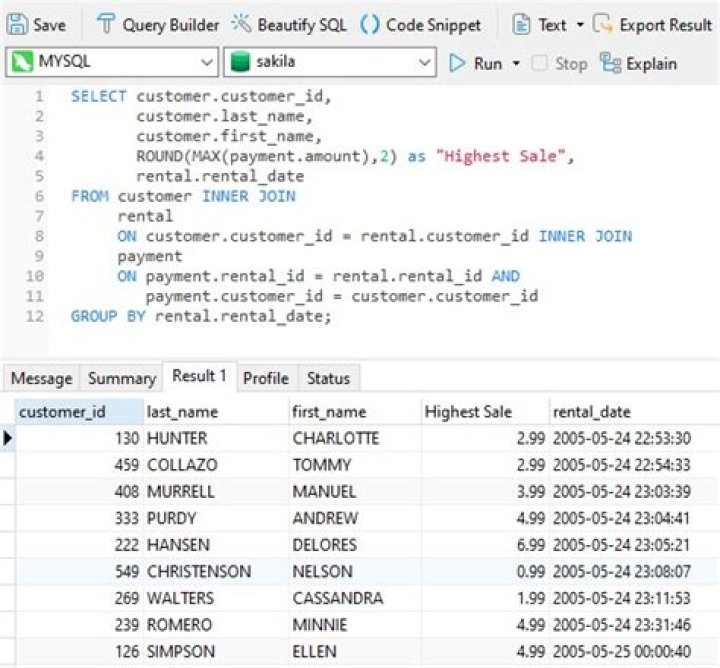This screenshot has width=720, height=668.
Task: Click the GROUP BY keyword on line 12
Action: (x=108, y=316)
